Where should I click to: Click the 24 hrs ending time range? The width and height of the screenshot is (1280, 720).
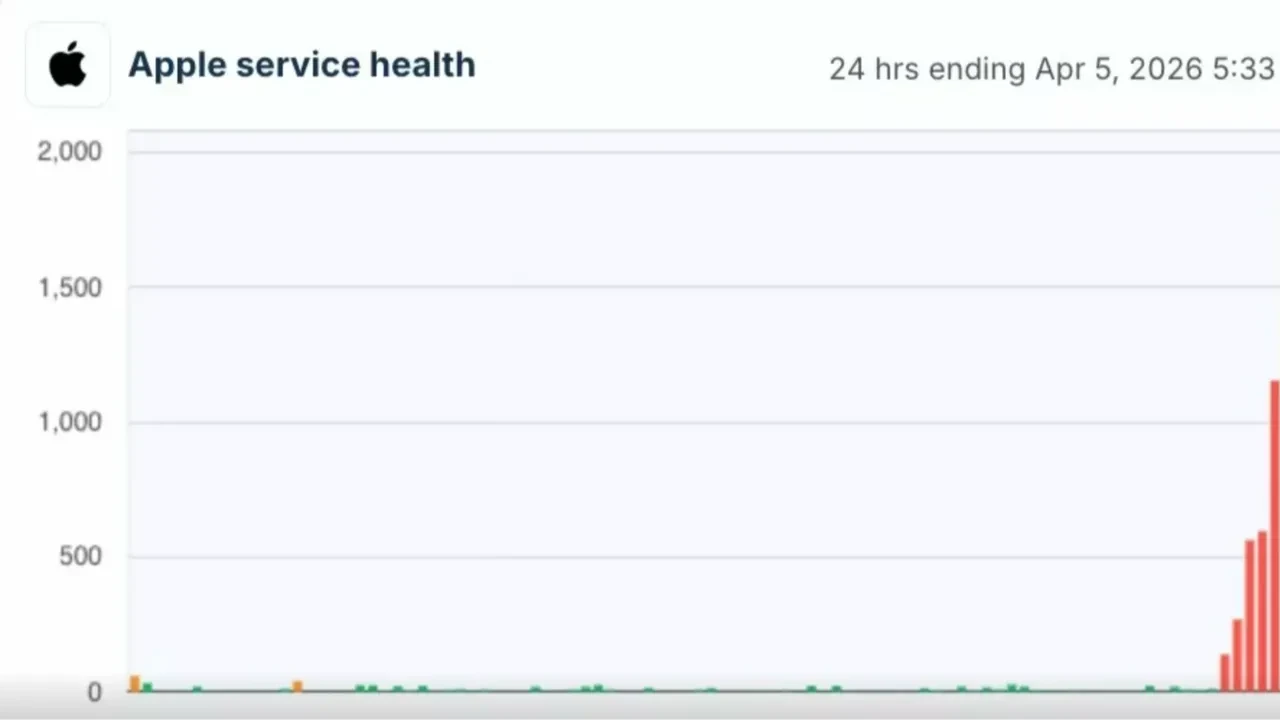click(1051, 69)
